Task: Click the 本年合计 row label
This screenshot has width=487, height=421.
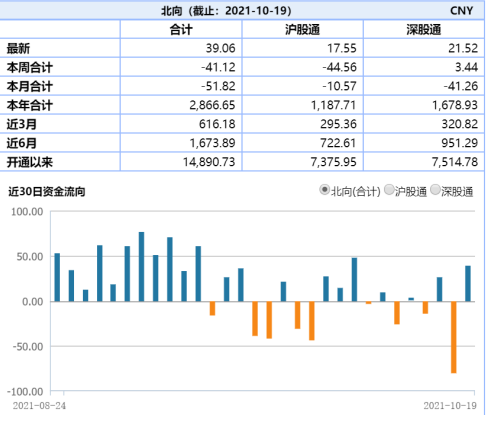Action: click(30, 106)
